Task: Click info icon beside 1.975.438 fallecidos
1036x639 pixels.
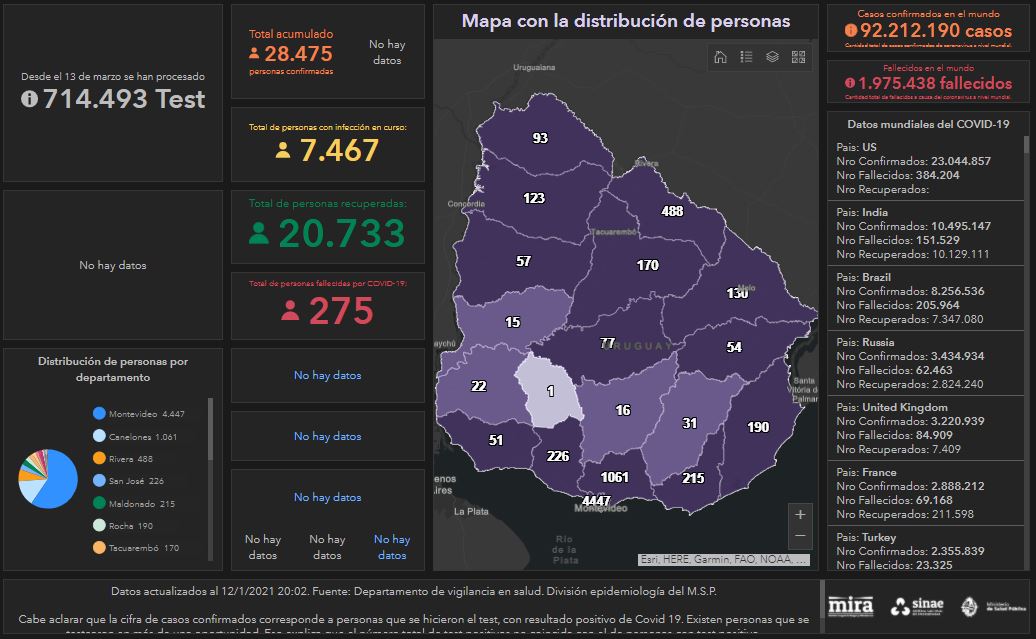Action: pos(851,84)
